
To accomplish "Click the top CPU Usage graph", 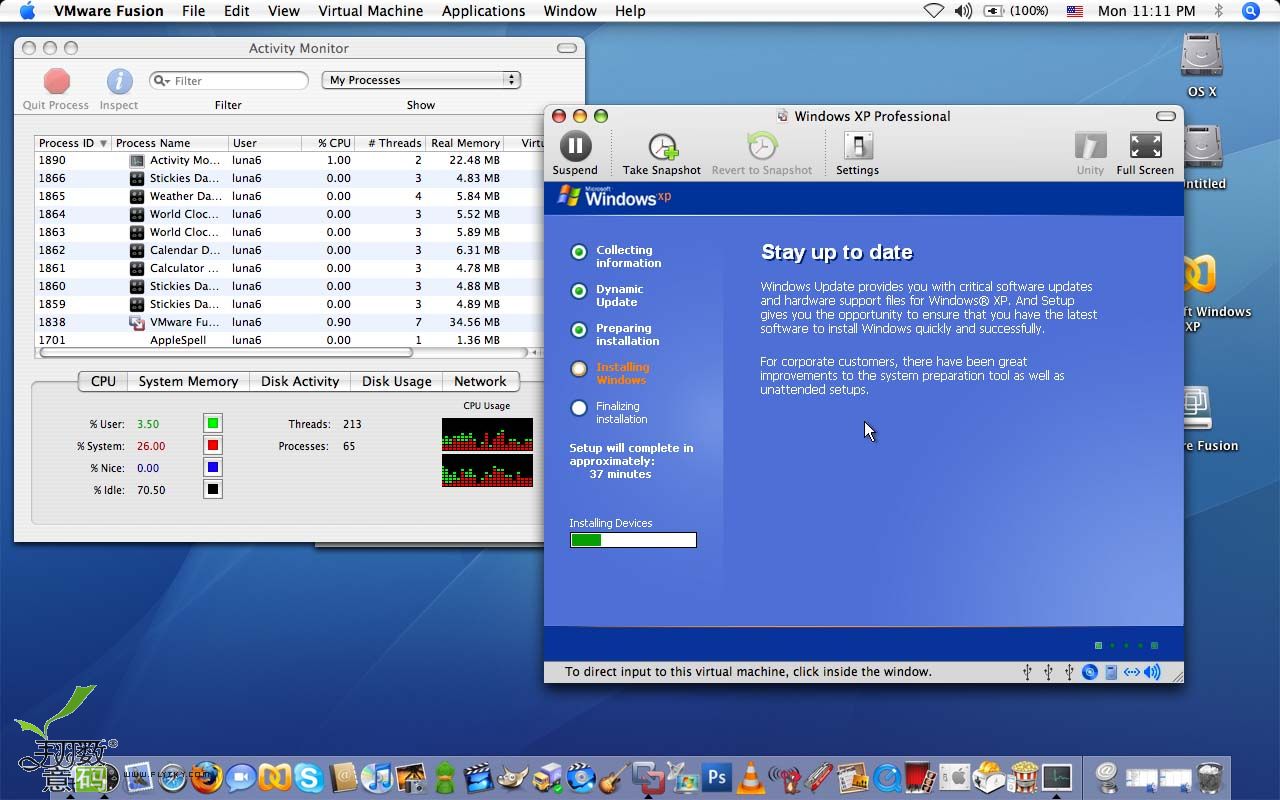I will click(x=487, y=434).
